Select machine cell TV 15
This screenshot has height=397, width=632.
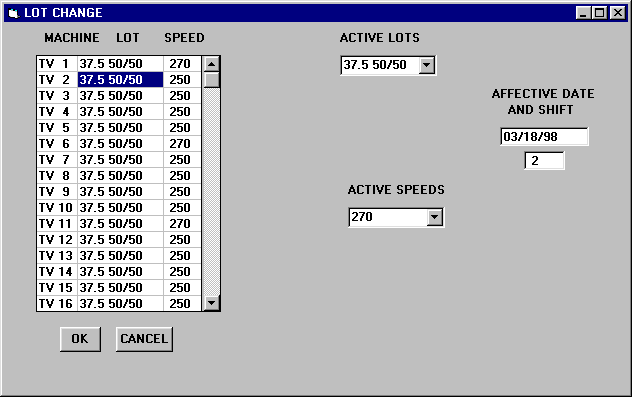(57, 288)
